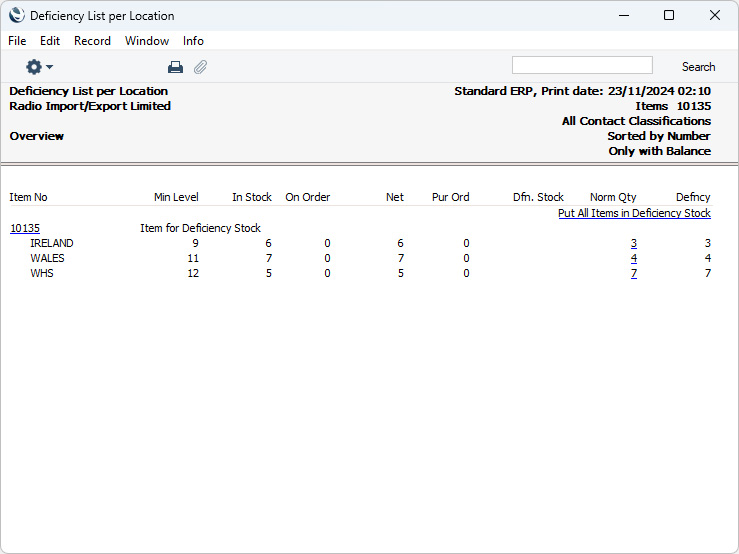Click the On Order column header
This screenshot has height=554, width=739.
pos(307,197)
